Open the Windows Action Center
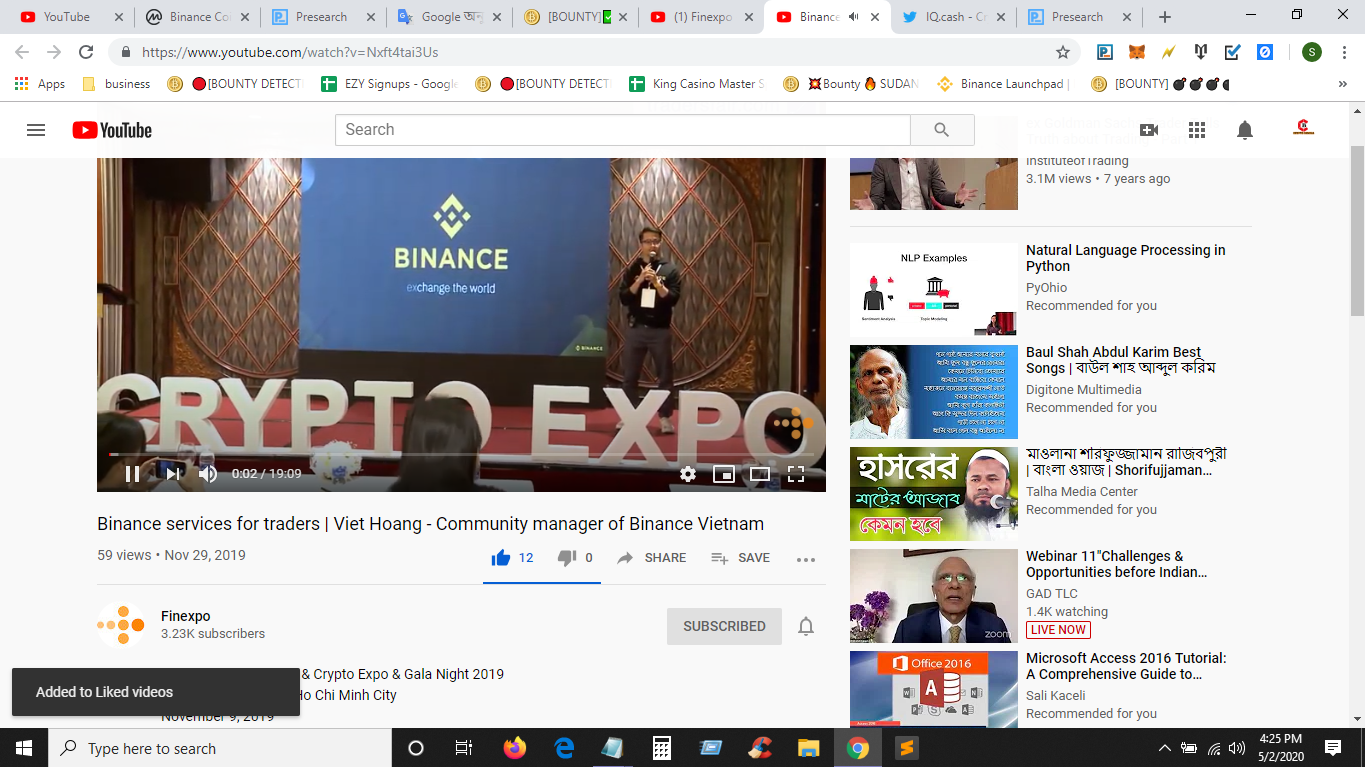 [x=1333, y=748]
